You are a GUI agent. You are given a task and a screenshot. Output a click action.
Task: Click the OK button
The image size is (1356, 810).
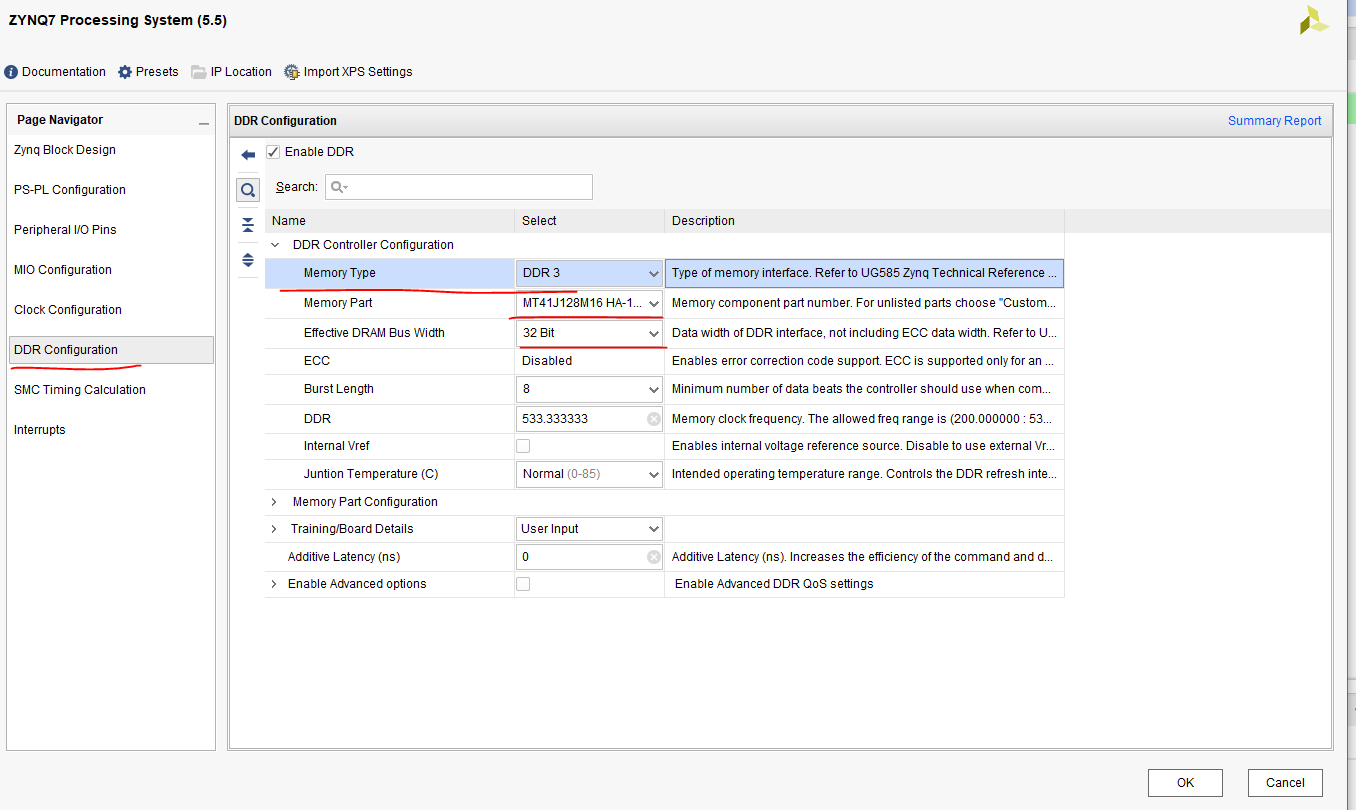tap(1185, 783)
